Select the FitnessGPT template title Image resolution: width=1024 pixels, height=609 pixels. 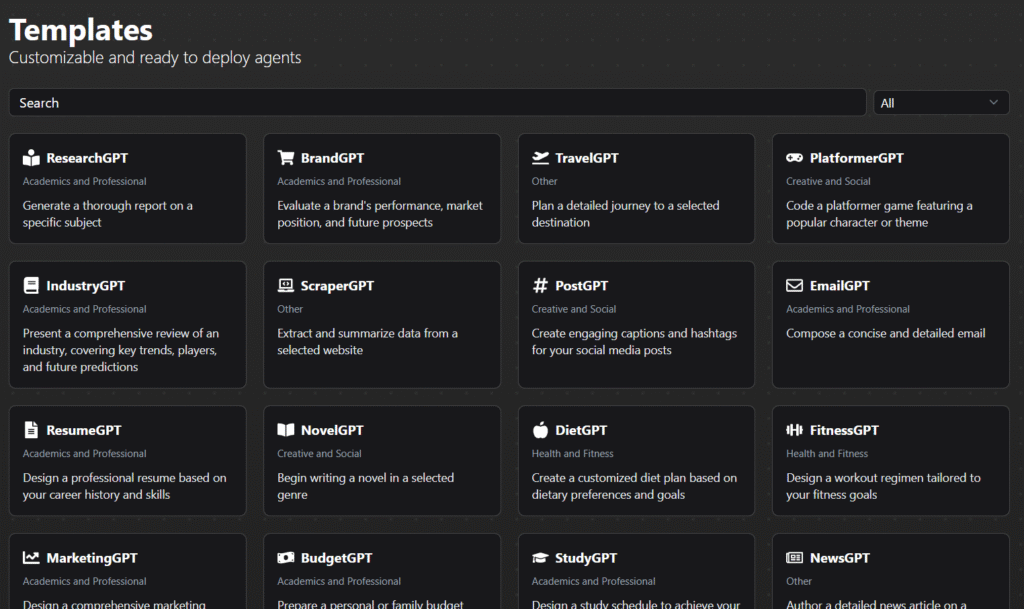click(x=844, y=430)
